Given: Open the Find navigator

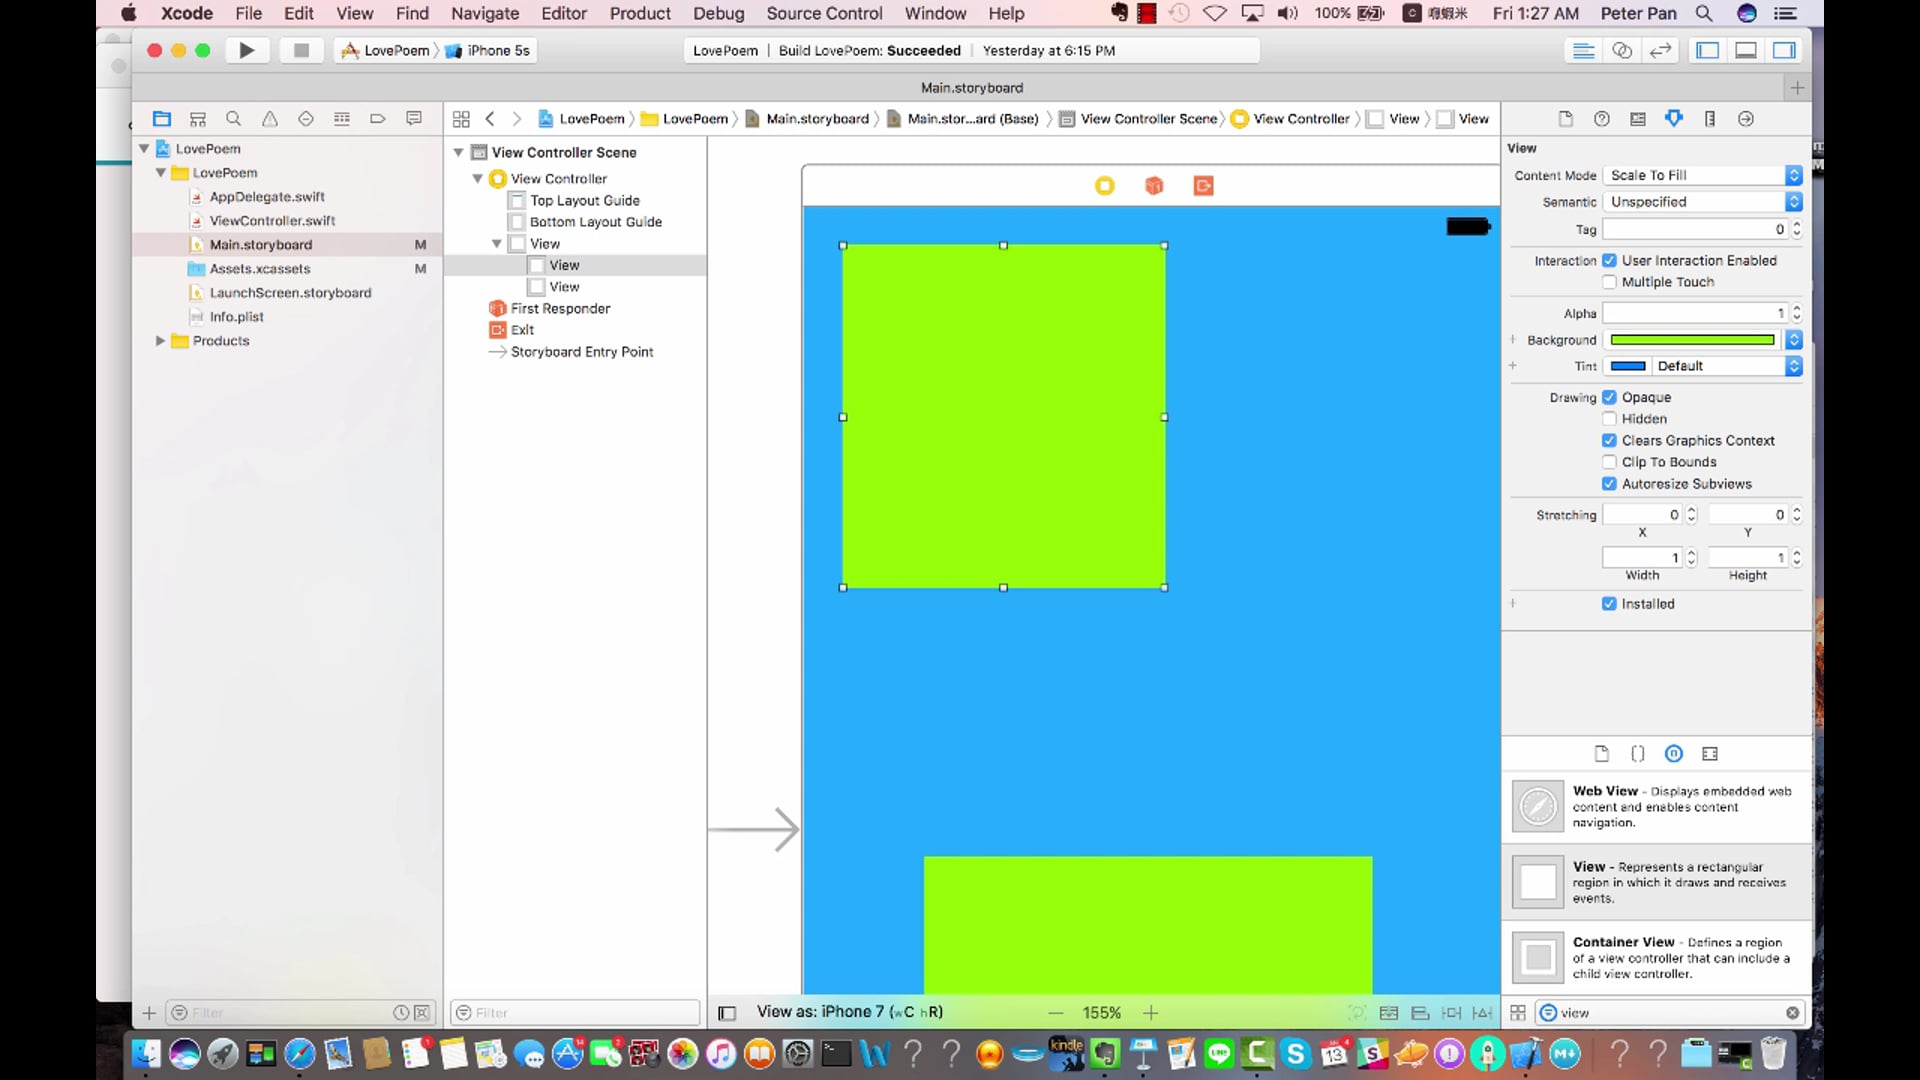Looking at the screenshot, I should point(233,119).
